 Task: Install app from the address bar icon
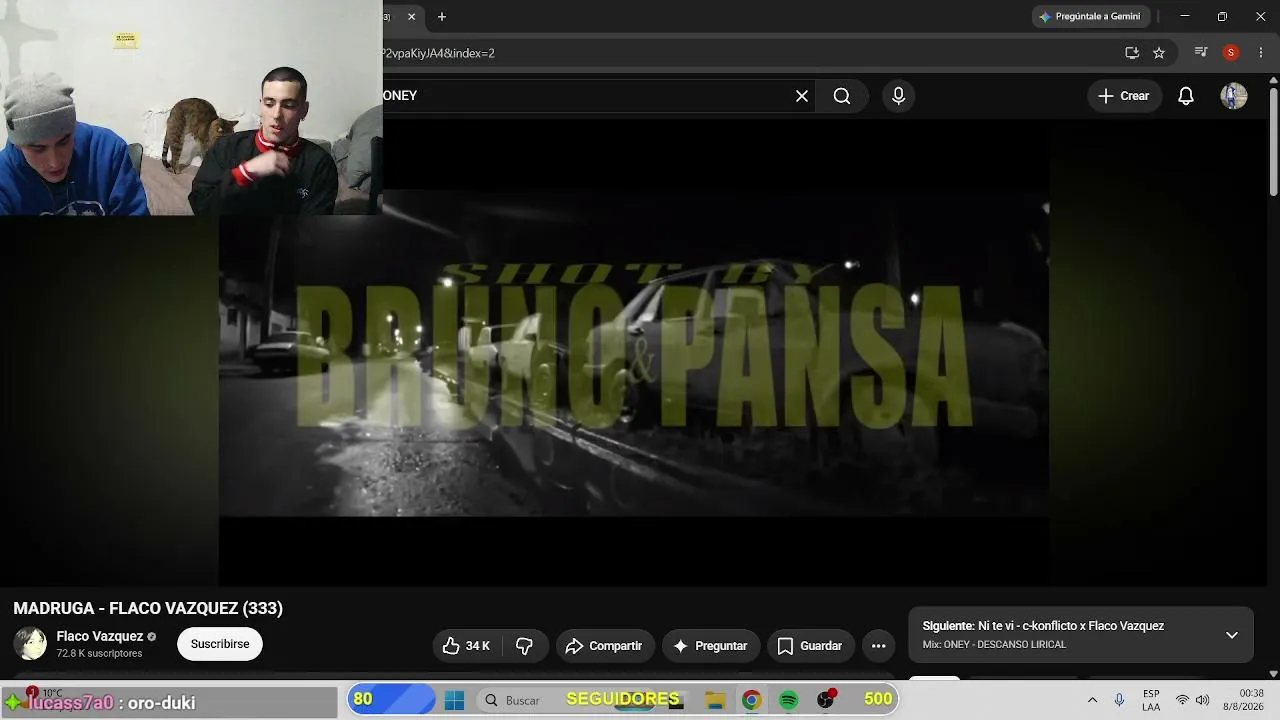click(1132, 53)
